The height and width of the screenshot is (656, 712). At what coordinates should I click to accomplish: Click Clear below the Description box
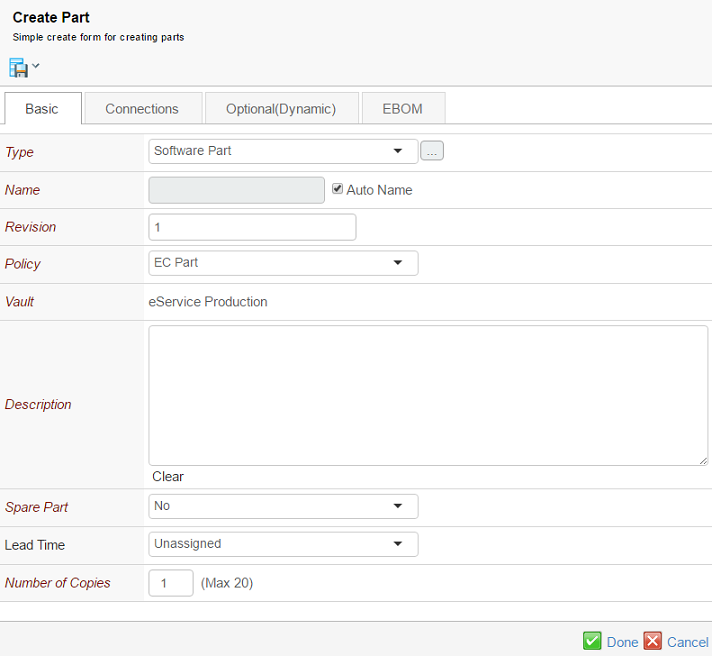(x=168, y=477)
